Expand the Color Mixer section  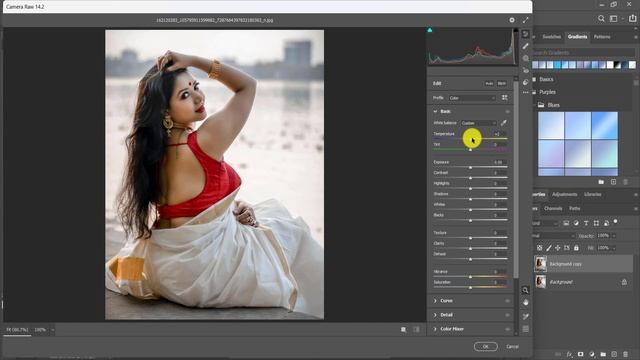click(435, 329)
